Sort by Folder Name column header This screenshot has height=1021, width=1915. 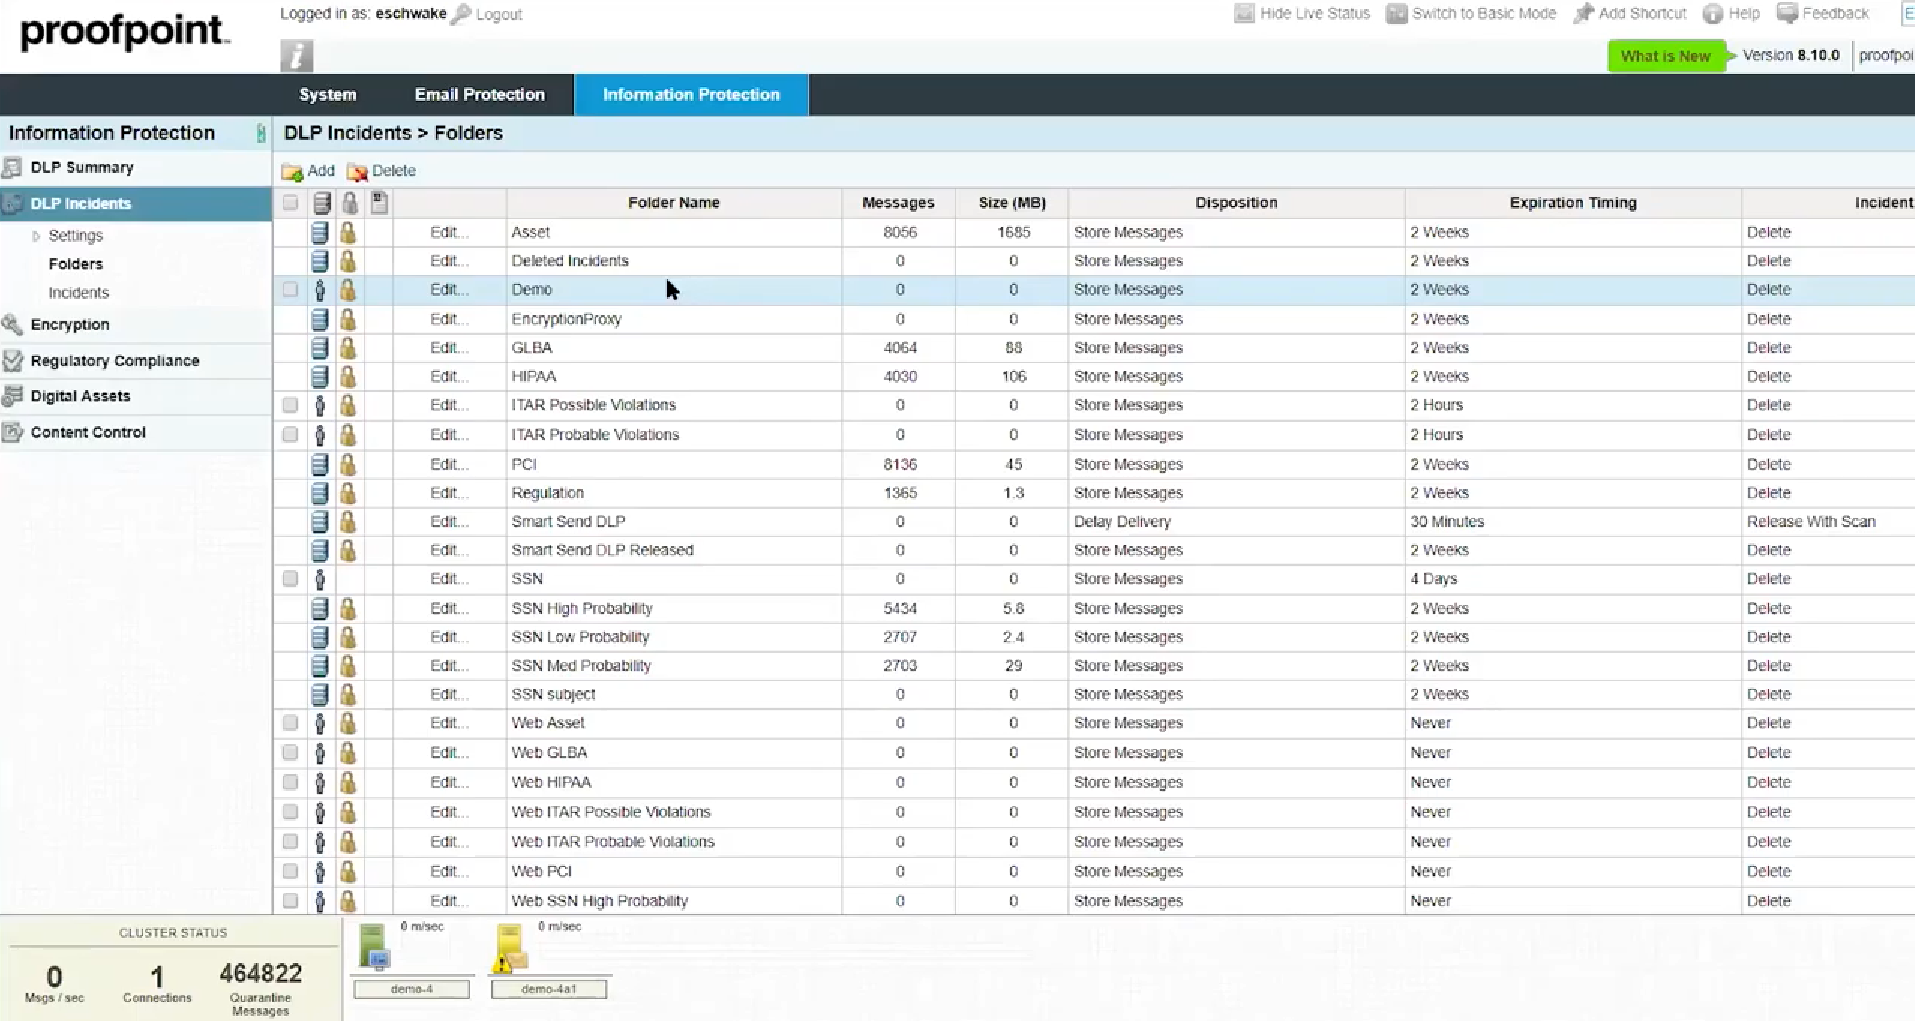pyautogui.click(x=674, y=203)
